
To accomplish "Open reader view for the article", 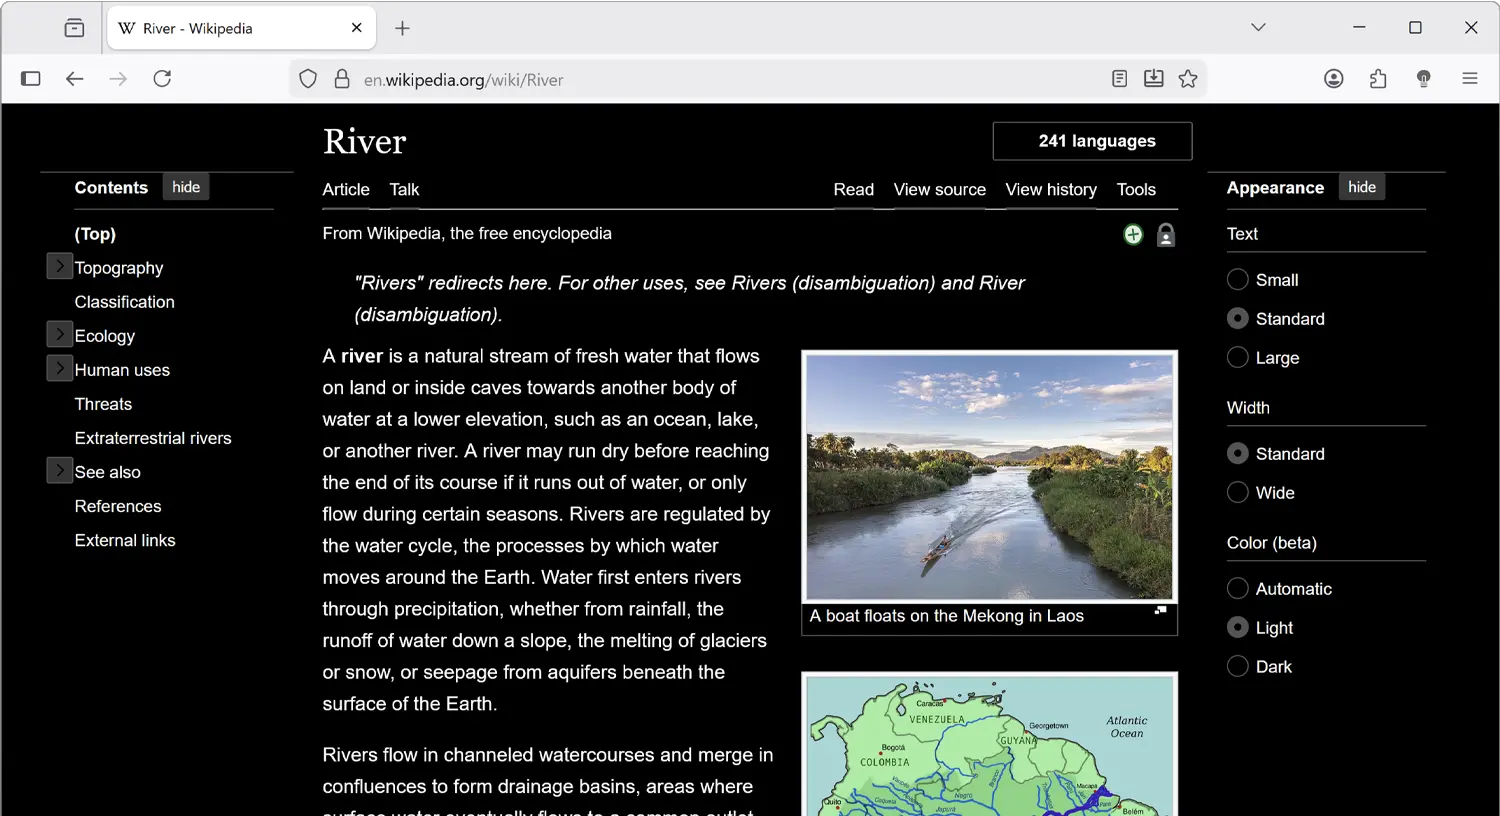I will click(x=1119, y=78).
